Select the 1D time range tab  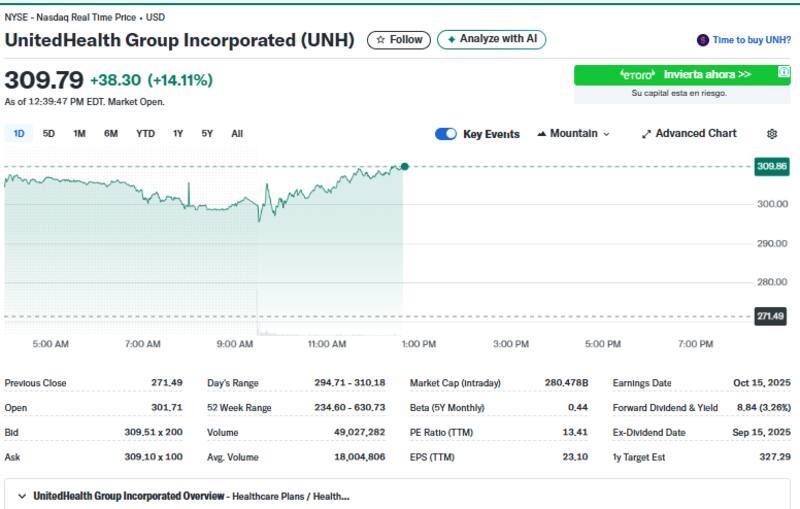click(x=19, y=134)
